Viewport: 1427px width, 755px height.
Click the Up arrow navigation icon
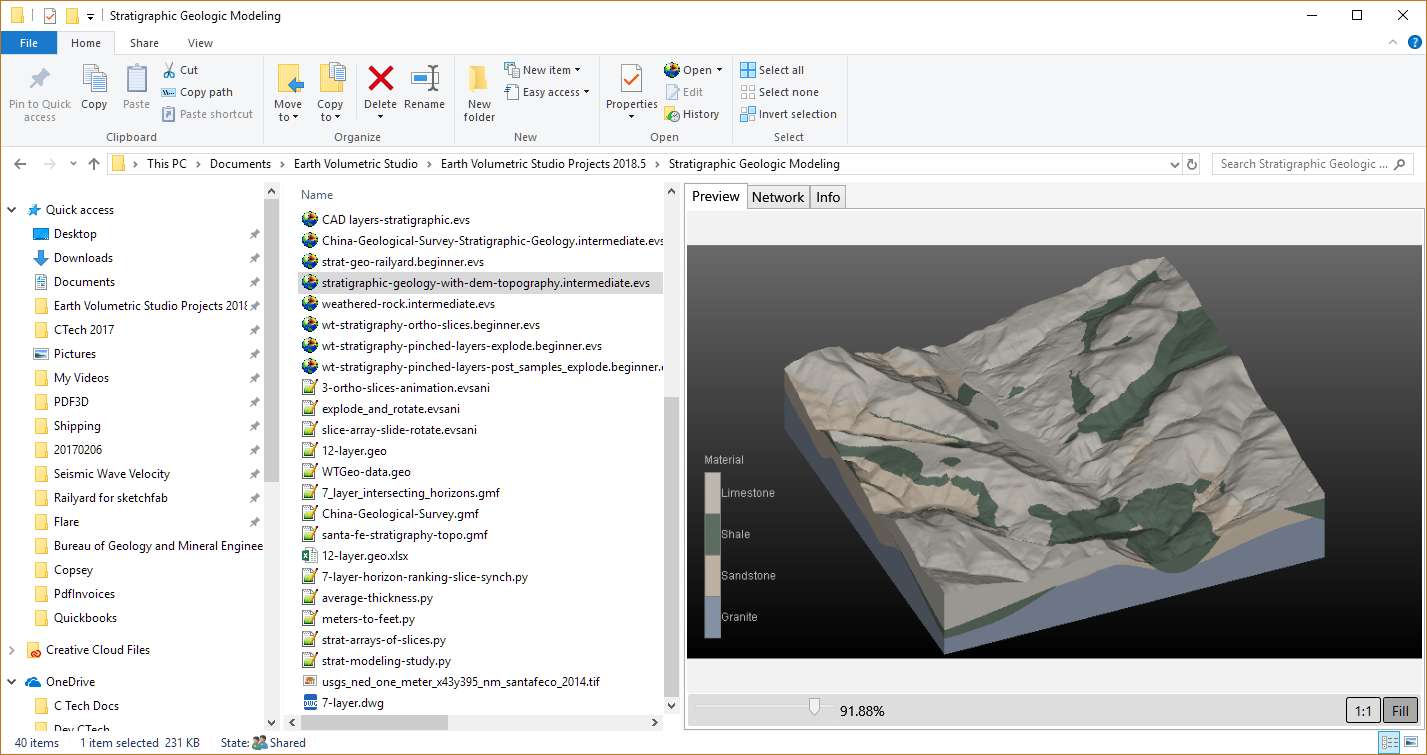[94, 164]
